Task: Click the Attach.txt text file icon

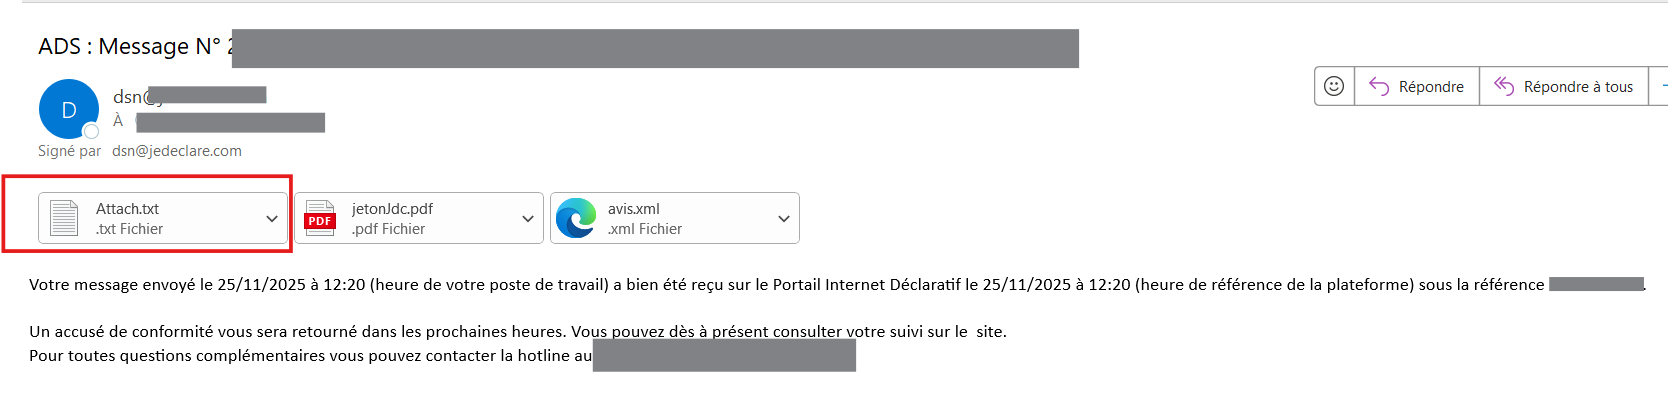Action: click(64, 218)
